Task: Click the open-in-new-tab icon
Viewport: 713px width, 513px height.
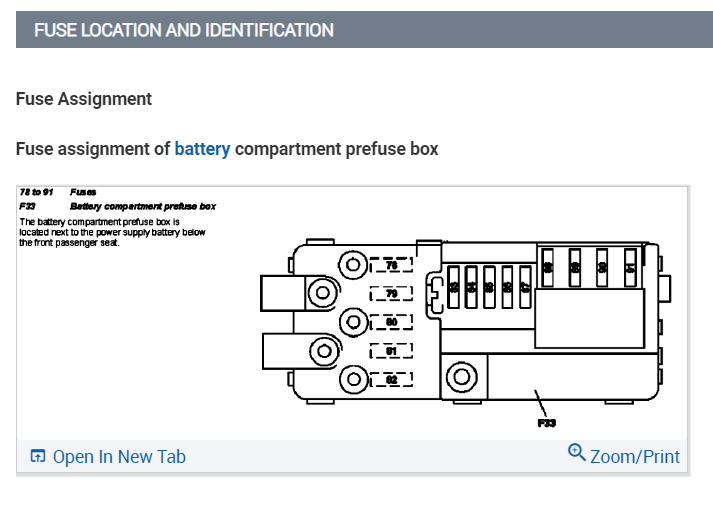Action: (38, 456)
